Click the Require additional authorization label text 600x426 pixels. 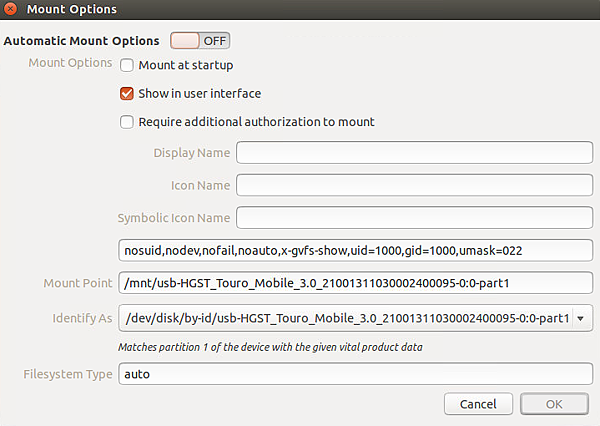[256, 122]
